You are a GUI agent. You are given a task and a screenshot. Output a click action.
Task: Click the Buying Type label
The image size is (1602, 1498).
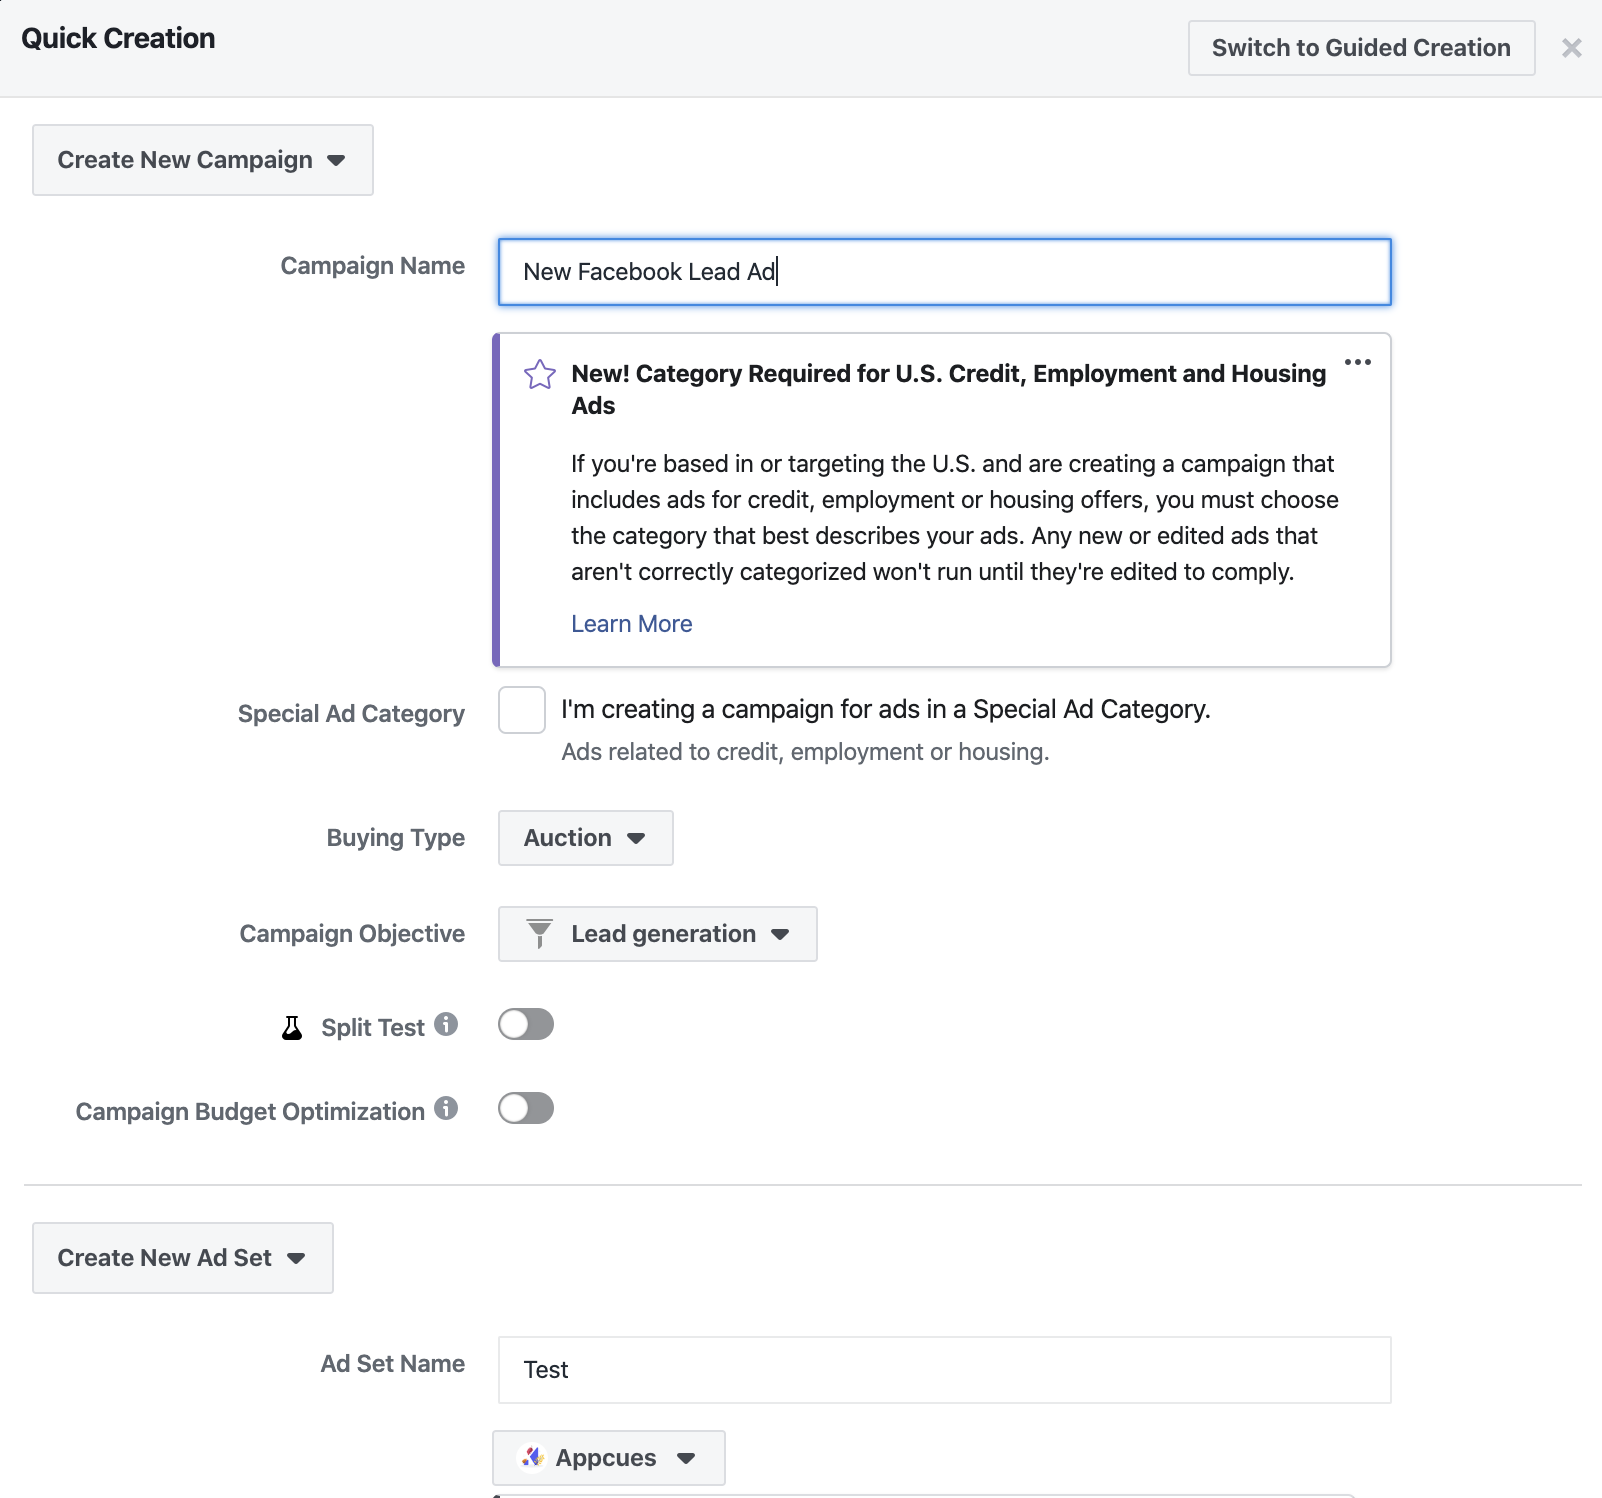pos(396,838)
